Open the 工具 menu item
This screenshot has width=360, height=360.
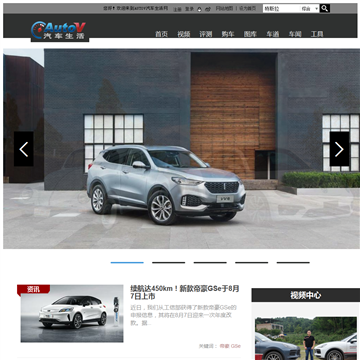(x=317, y=34)
